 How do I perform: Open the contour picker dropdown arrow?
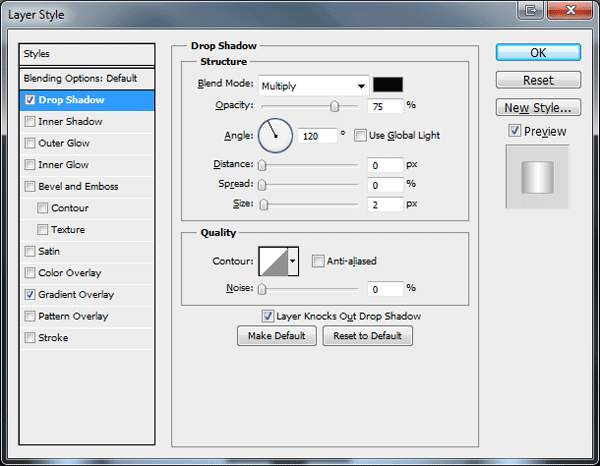[x=293, y=261]
